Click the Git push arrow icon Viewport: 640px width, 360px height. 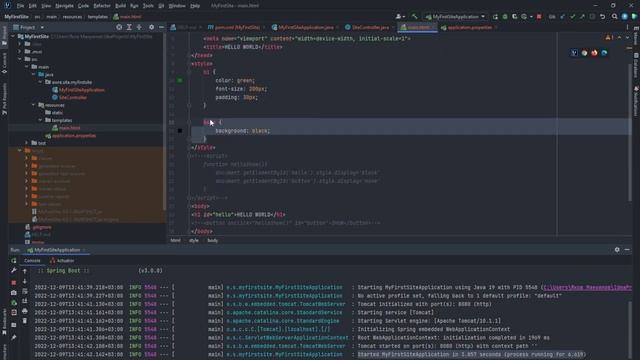pyautogui.click(x=582, y=17)
